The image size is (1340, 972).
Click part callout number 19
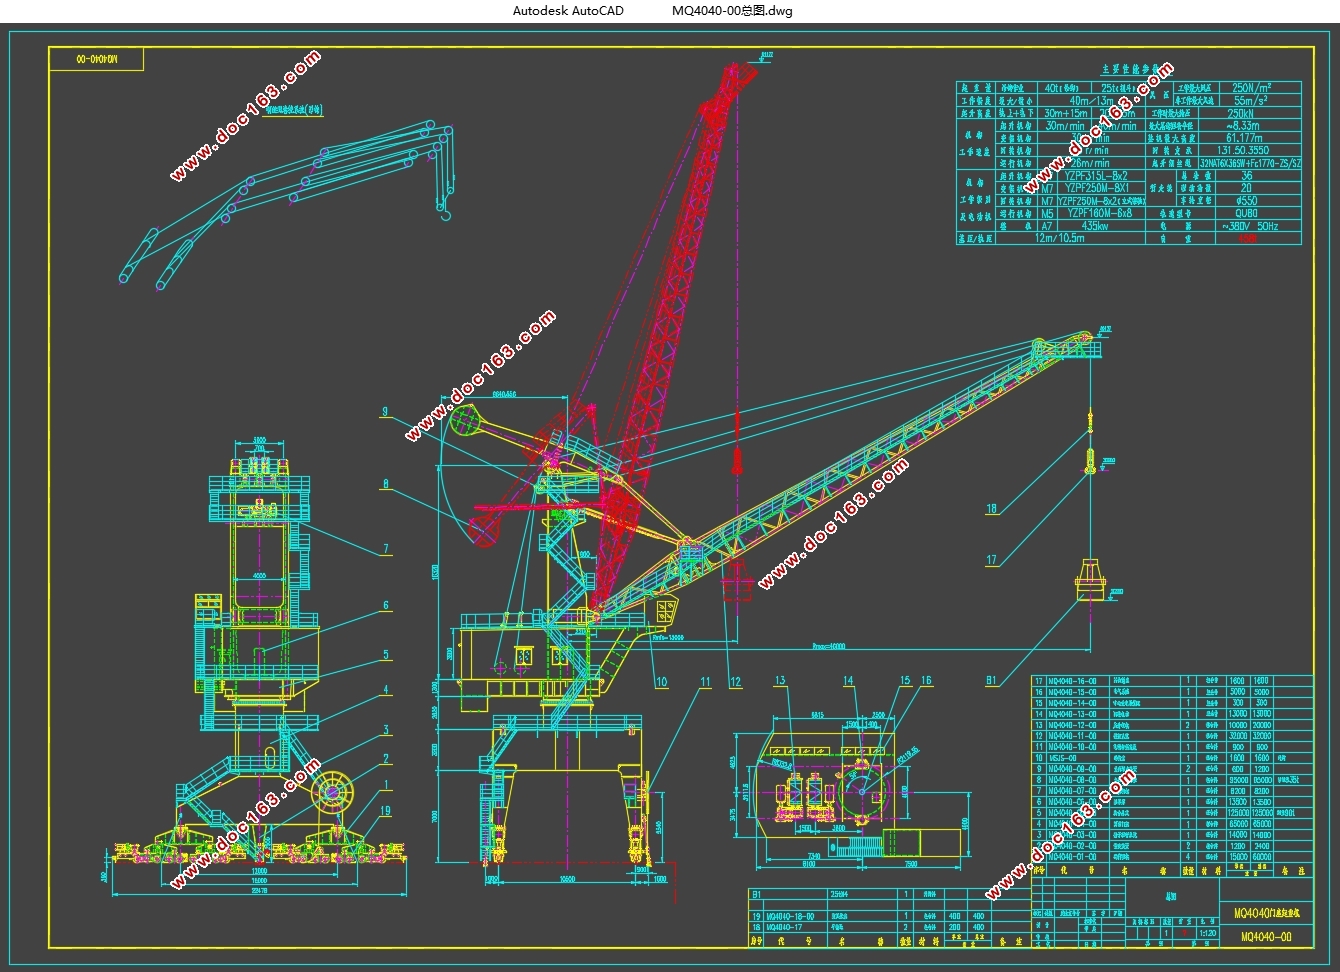pyautogui.click(x=386, y=811)
